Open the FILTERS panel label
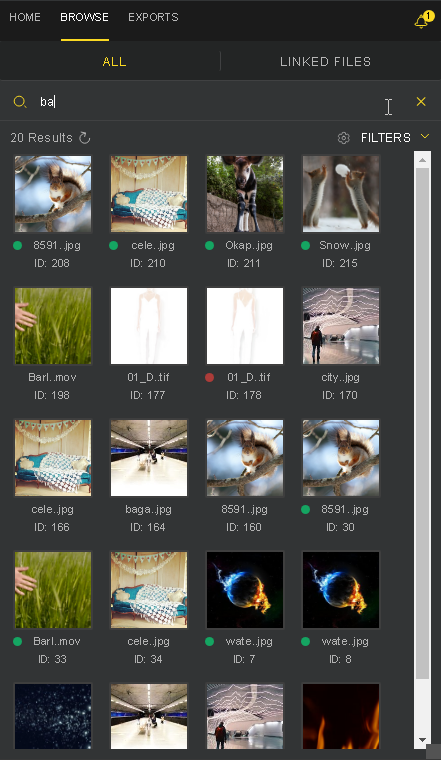This screenshot has width=441, height=760. 386,138
